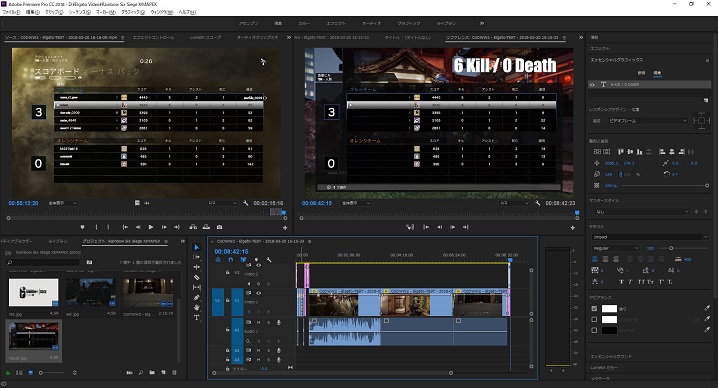Screen dimensions: 718x388
Task: Switch to Effect Controls tab
Action: [153, 38]
